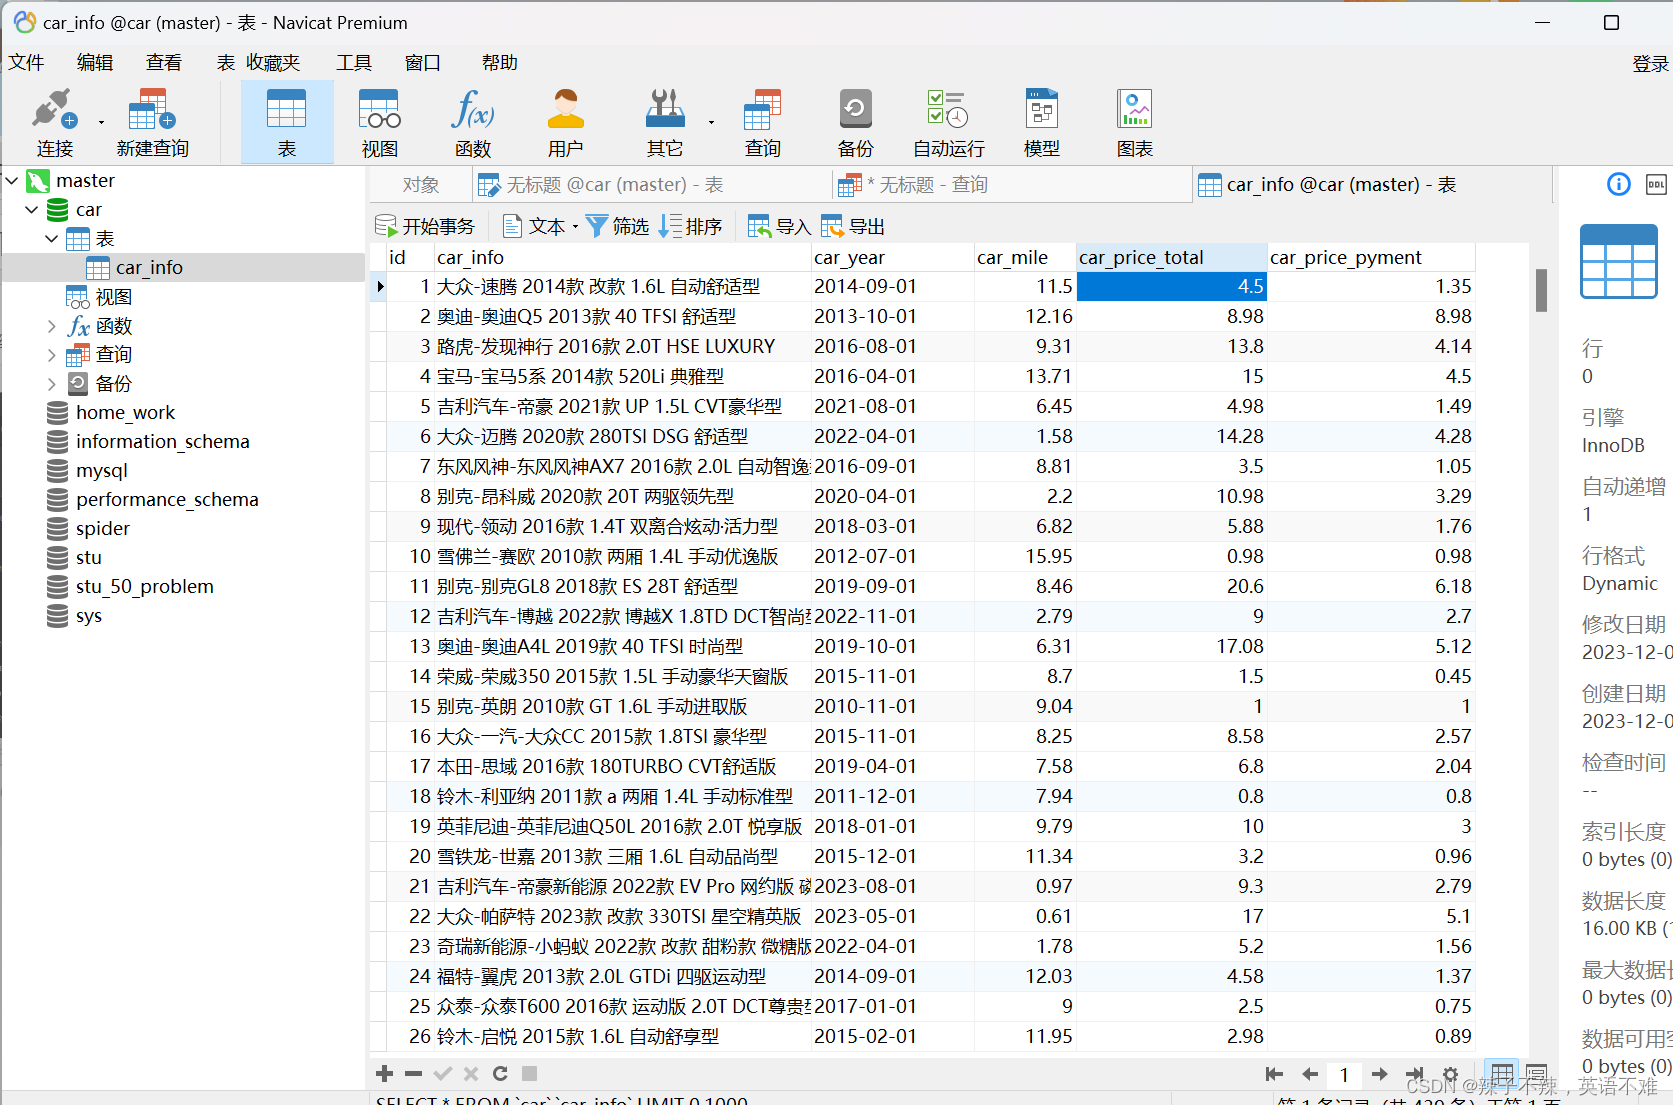The width and height of the screenshot is (1673, 1105).
Task: Open the Help (帮助) menu
Action: [x=500, y=62]
